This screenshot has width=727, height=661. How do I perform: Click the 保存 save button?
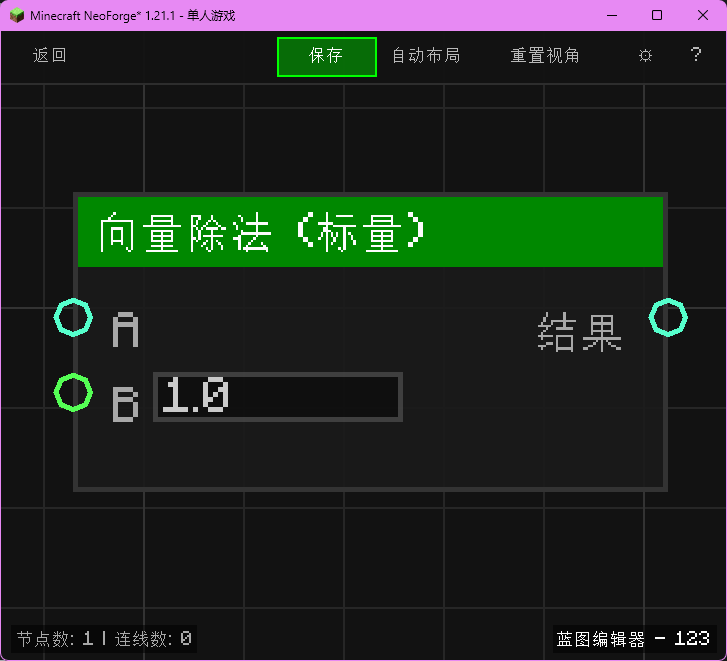pyautogui.click(x=327, y=57)
